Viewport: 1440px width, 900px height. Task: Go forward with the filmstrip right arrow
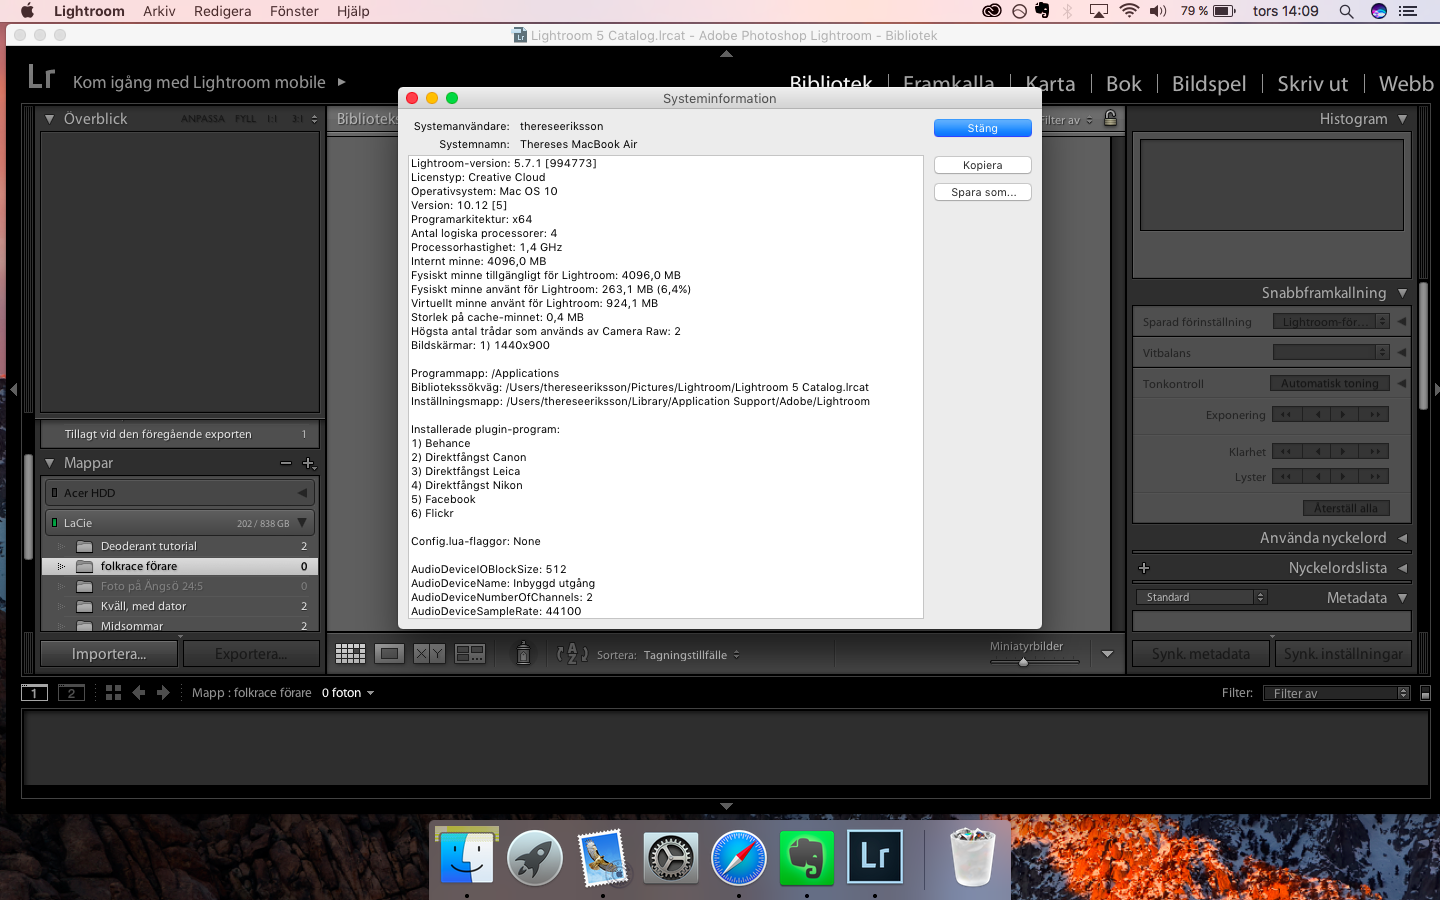[163, 692]
